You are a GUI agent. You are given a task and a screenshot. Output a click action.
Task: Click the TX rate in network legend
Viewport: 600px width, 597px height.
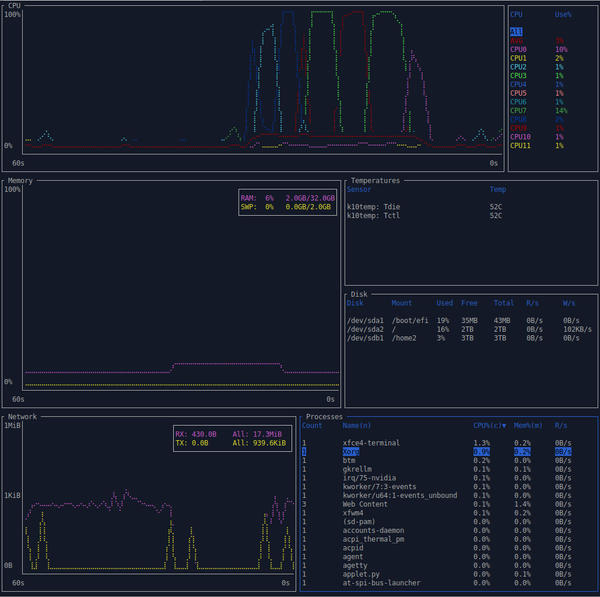192,443
